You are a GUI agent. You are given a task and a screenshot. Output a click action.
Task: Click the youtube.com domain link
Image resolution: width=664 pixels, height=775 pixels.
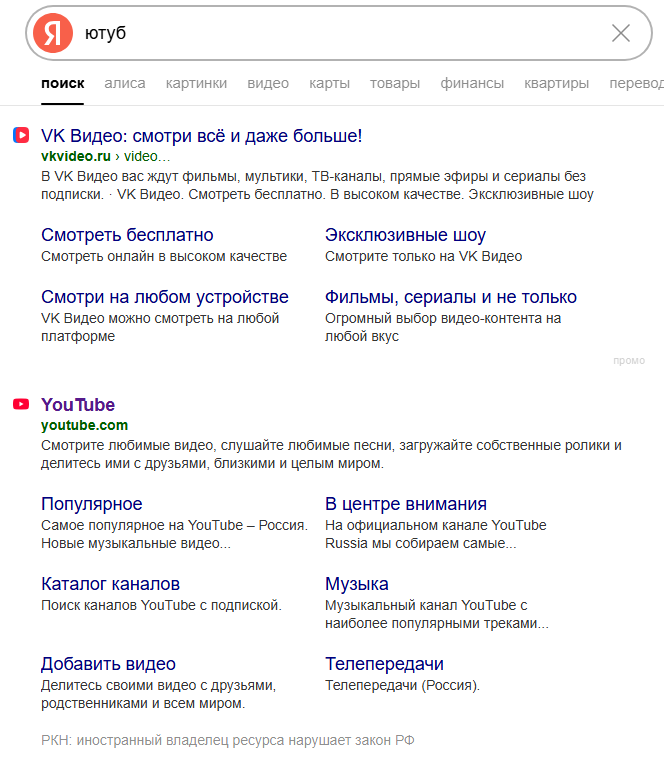pos(85,425)
